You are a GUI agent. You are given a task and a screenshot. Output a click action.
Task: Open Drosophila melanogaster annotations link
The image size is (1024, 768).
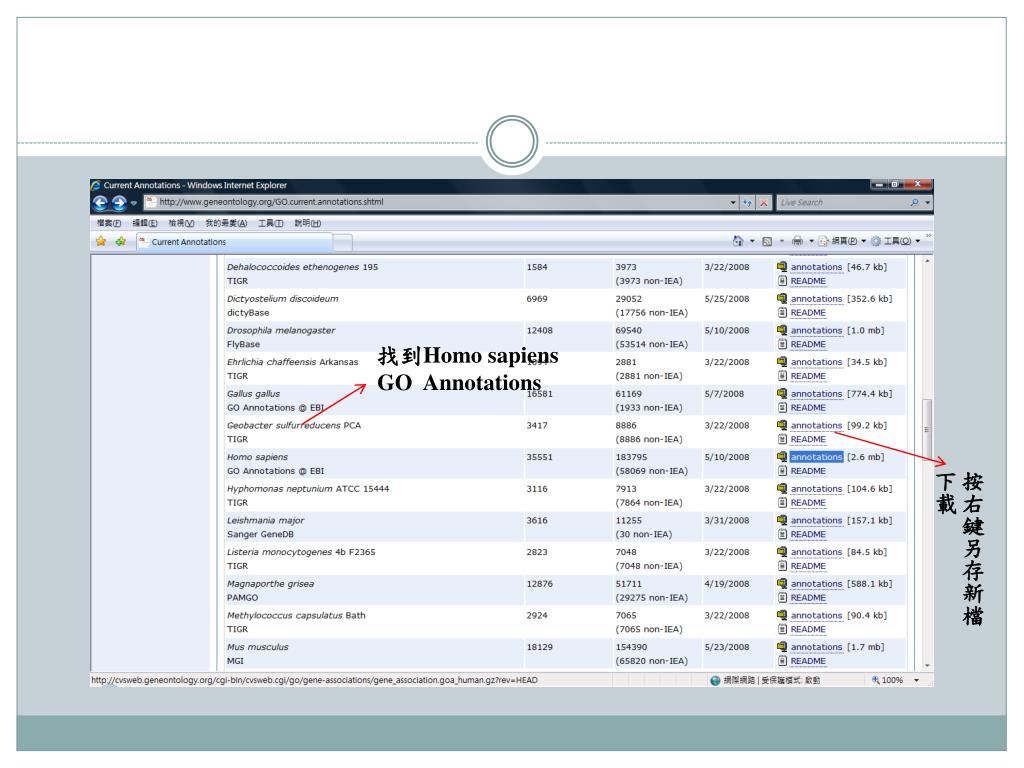point(816,330)
